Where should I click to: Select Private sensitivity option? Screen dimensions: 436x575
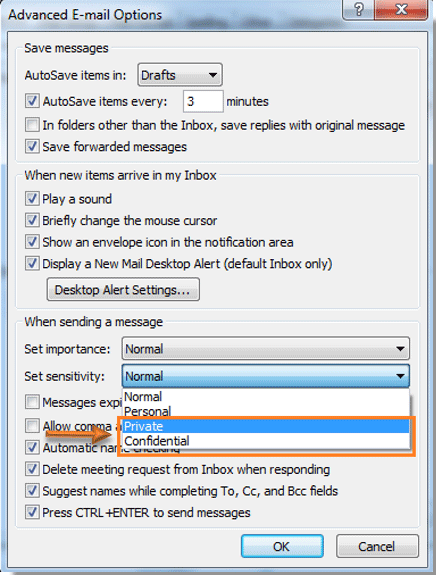265,426
